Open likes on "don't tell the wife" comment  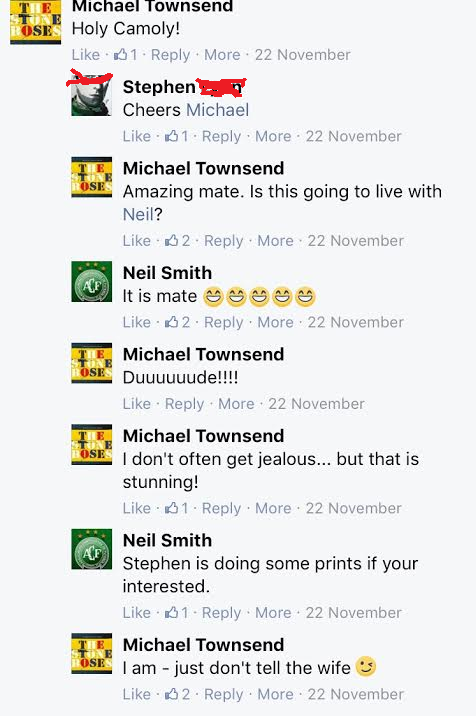177,695
